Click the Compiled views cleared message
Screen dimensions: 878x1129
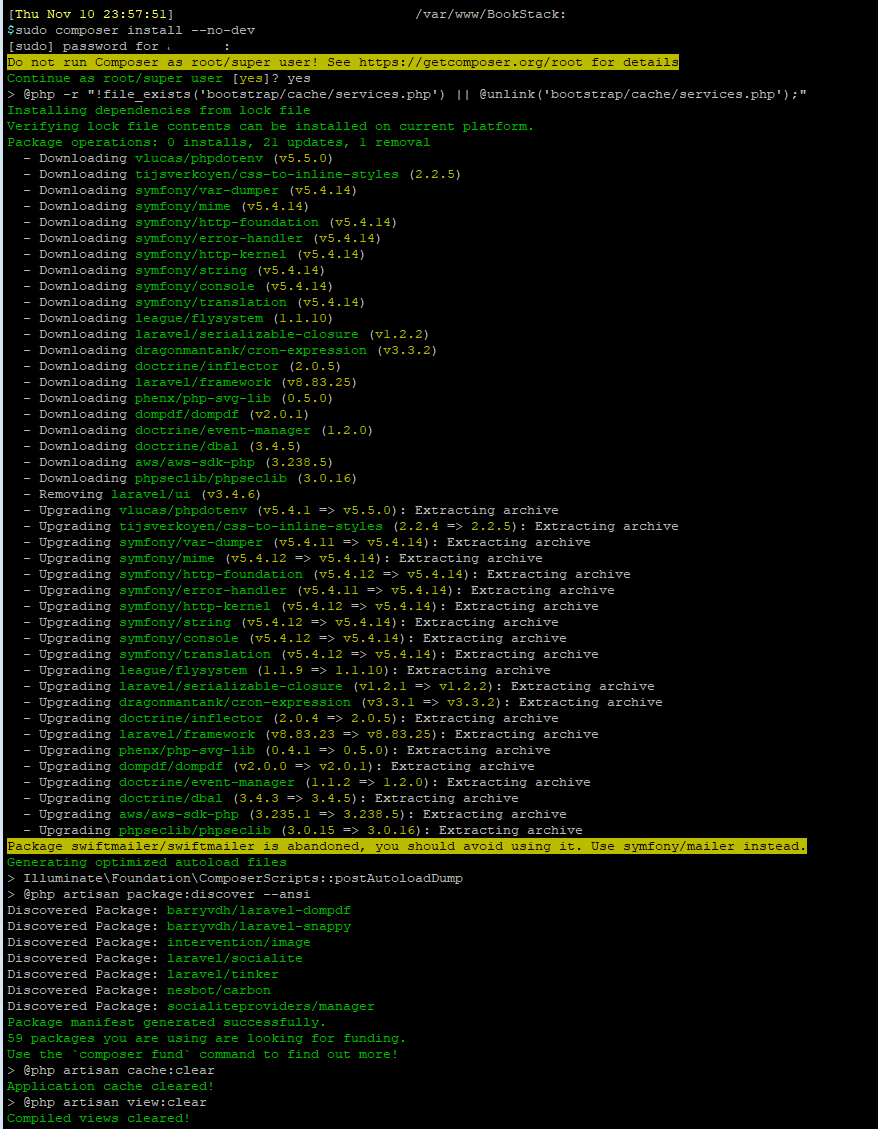(98, 1118)
